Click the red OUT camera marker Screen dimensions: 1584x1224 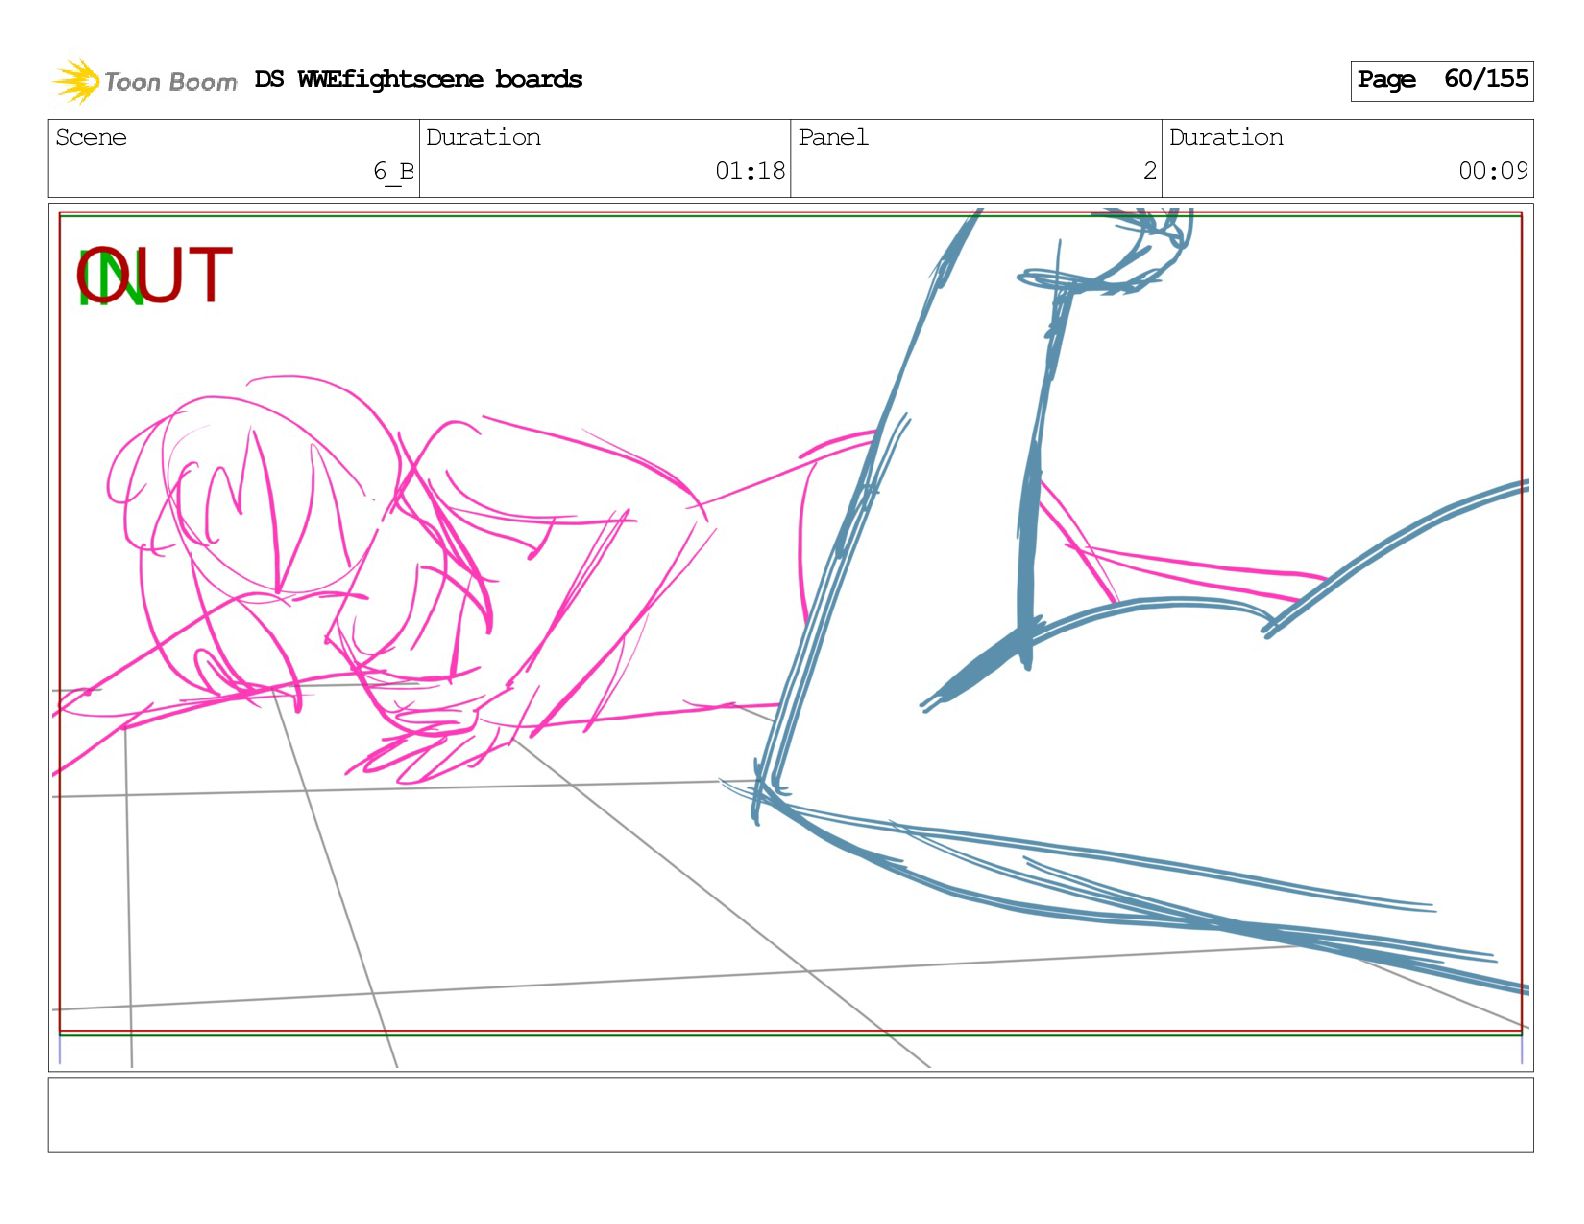pos(180,276)
